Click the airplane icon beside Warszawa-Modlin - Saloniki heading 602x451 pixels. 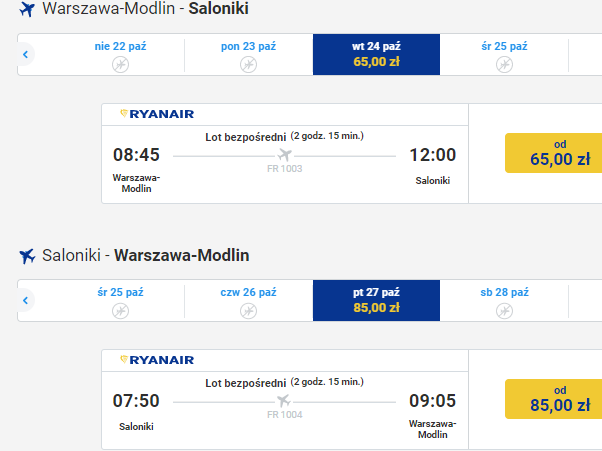[x=27, y=9]
